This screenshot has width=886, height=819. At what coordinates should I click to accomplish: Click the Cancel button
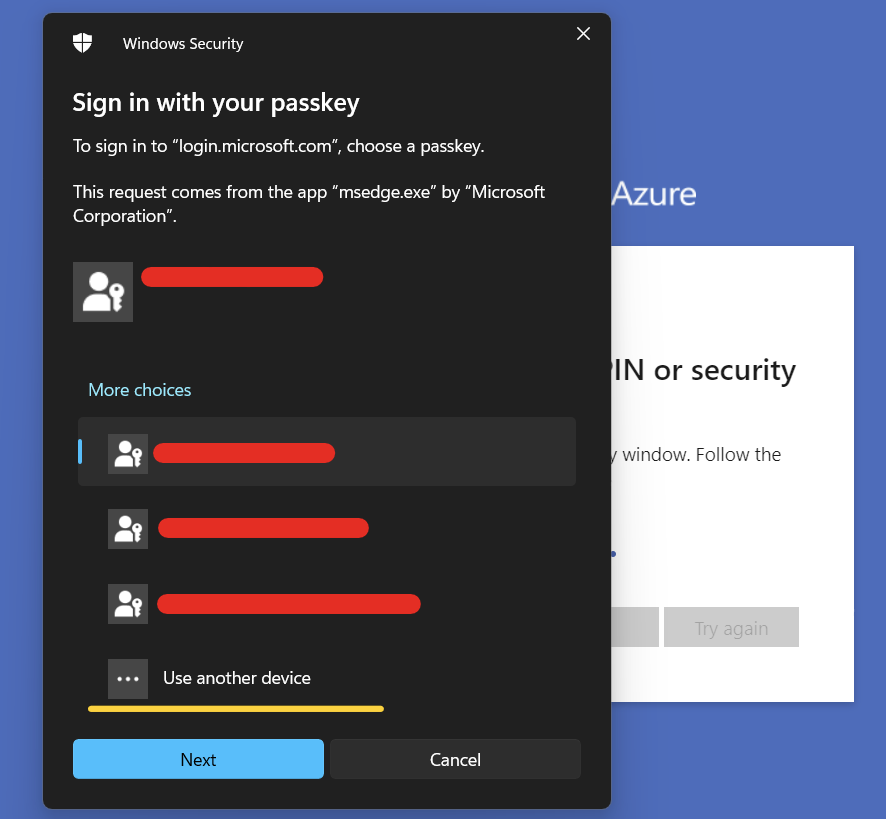pyautogui.click(x=455, y=759)
